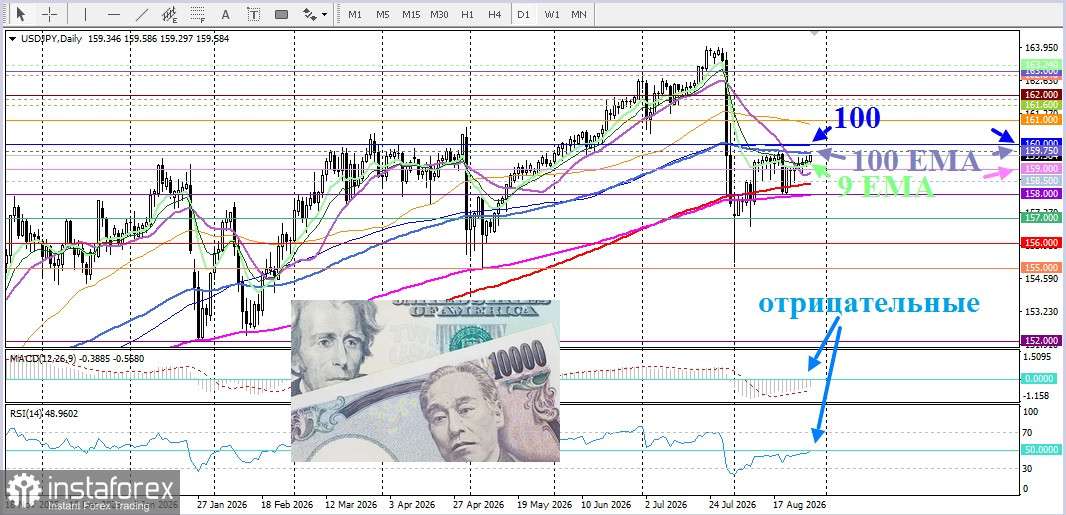Image resolution: width=1066 pixels, height=515 pixels.
Task: Click the RSI(14) 48.9602 indicator label
Action: pyautogui.click(x=43, y=412)
